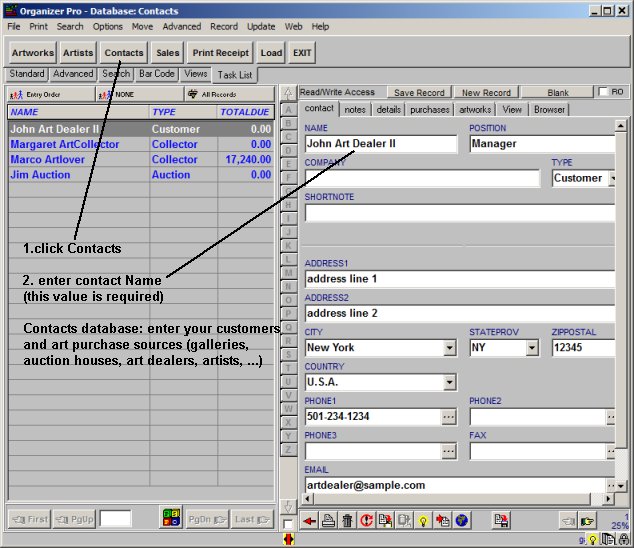This screenshot has width=634, height=548.
Task: Select the Jim Auction record row
Action: 140,175
